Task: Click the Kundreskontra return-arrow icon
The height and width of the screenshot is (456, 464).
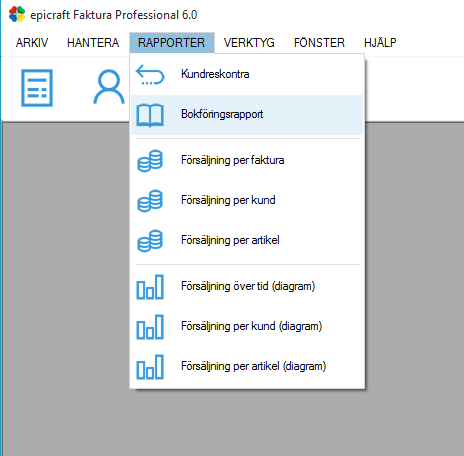Action: [x=150, y=74]
